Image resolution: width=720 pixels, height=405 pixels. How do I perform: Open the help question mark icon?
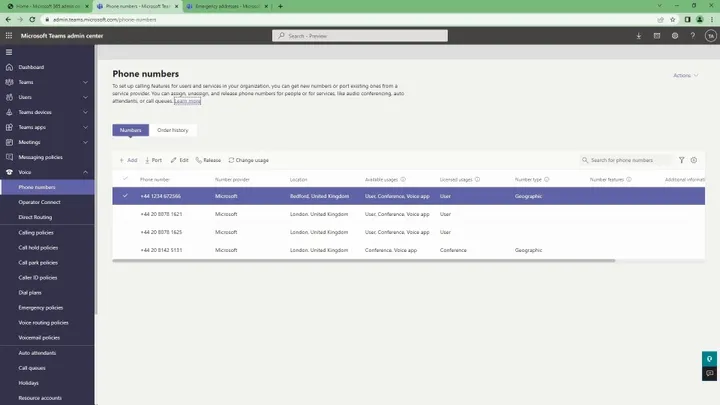click(x=692, y=36)
